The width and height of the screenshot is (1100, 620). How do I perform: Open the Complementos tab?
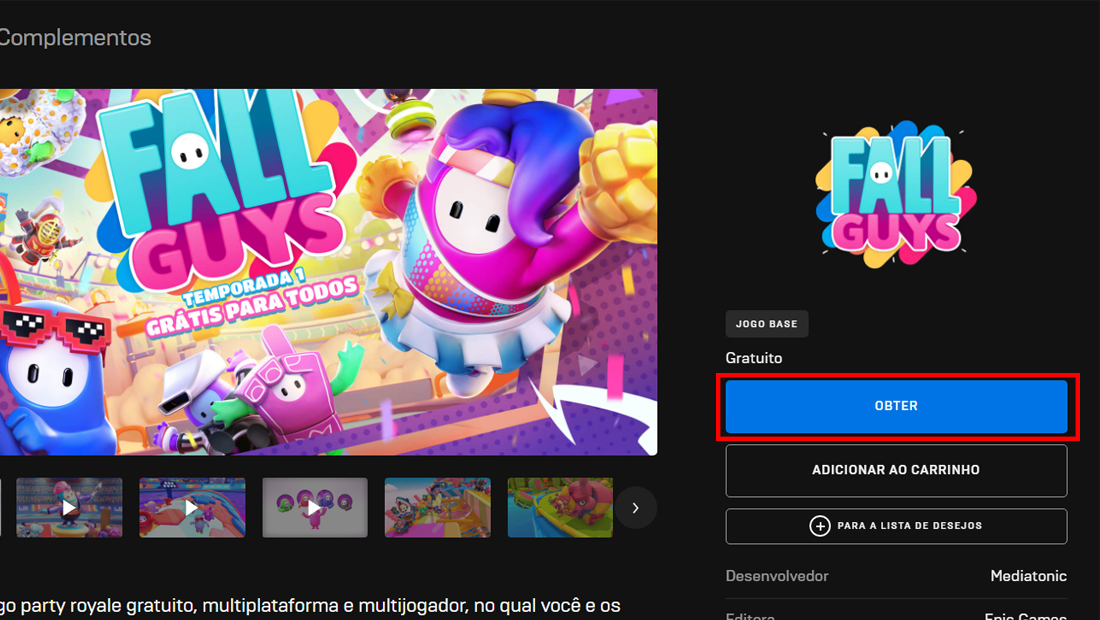(x=74, y=37)
